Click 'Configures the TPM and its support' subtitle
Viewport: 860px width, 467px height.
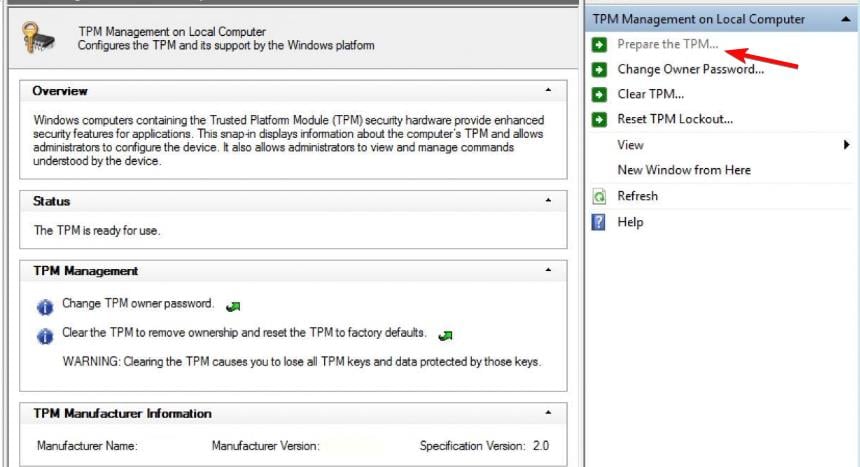[x=226, y=46]
